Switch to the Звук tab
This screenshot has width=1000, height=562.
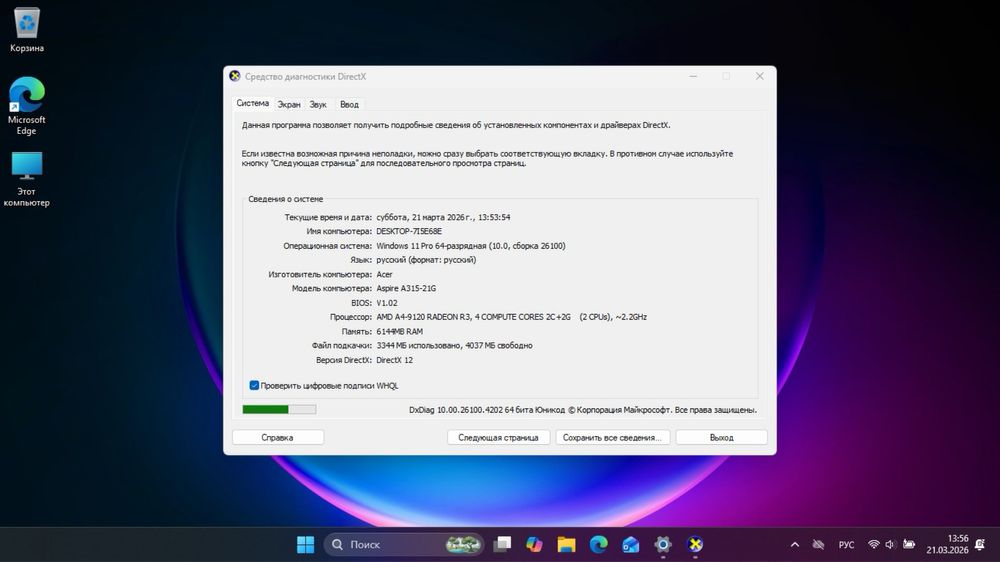pyautogui.click(x=318, y=105)
